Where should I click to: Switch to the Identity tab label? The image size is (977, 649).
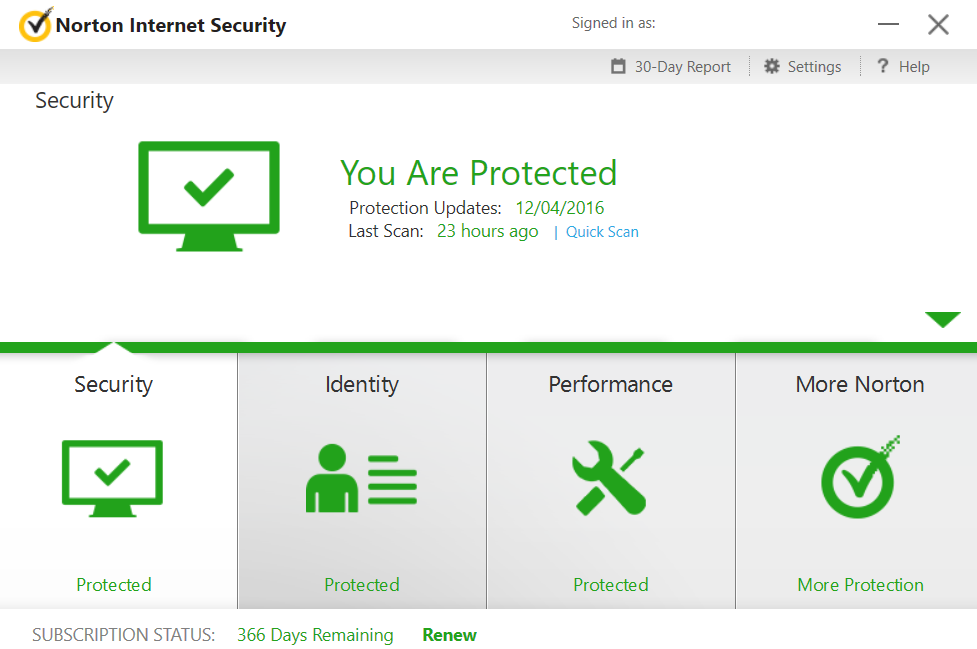click(362, 384)
